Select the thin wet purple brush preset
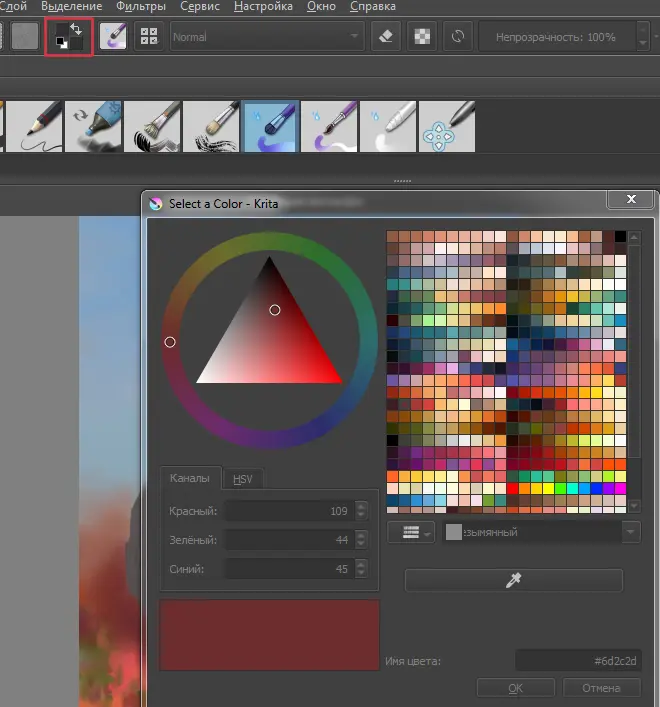 (330, 126)
